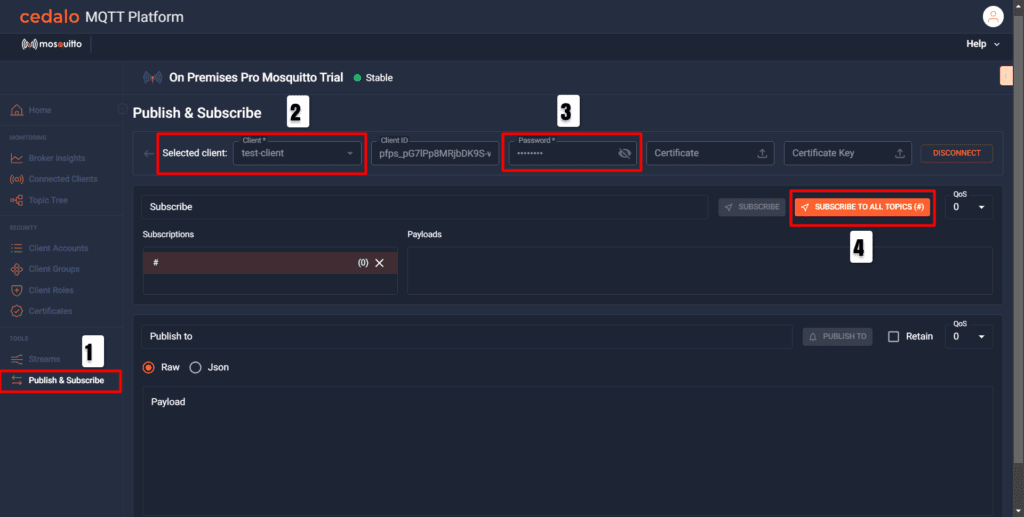Remove the # subscription with X icon
Viewport: 1024px width, 517px height.
tap(379, 262)
